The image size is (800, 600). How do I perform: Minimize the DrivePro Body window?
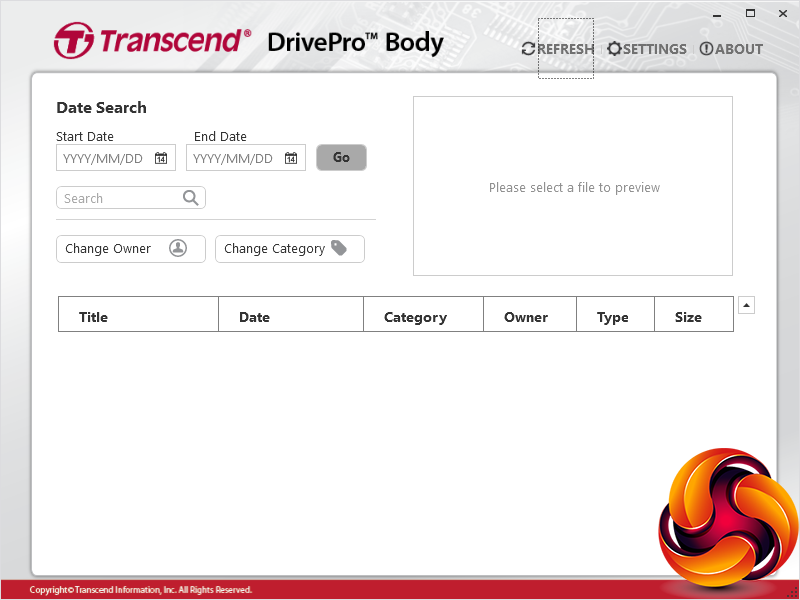[x=717, y=15]
